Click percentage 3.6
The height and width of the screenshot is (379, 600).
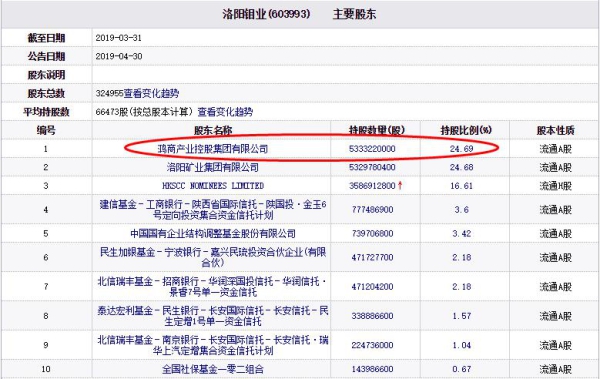pyautogui.click(x=461, y=210)
